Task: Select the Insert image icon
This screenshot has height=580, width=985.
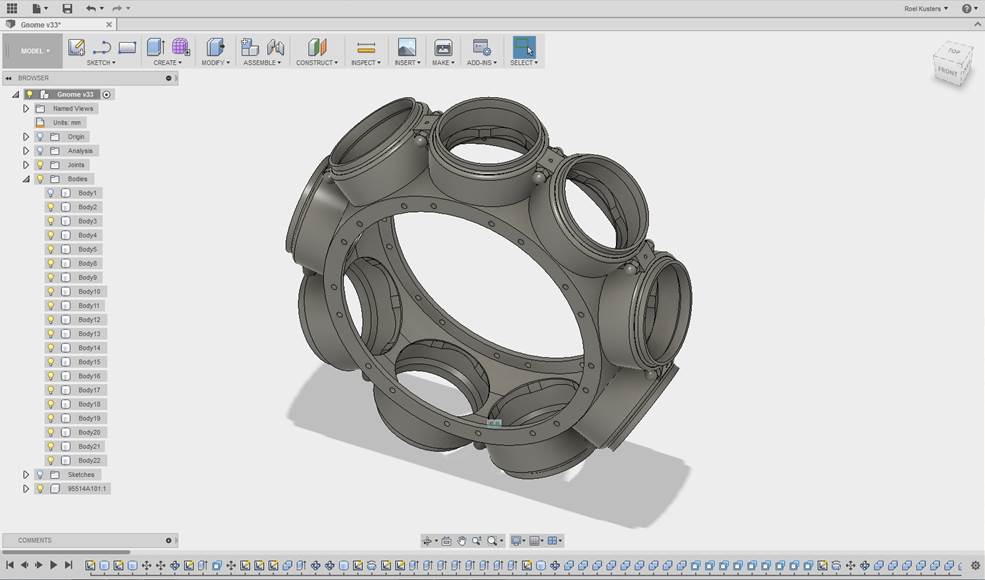Action: 406,47
